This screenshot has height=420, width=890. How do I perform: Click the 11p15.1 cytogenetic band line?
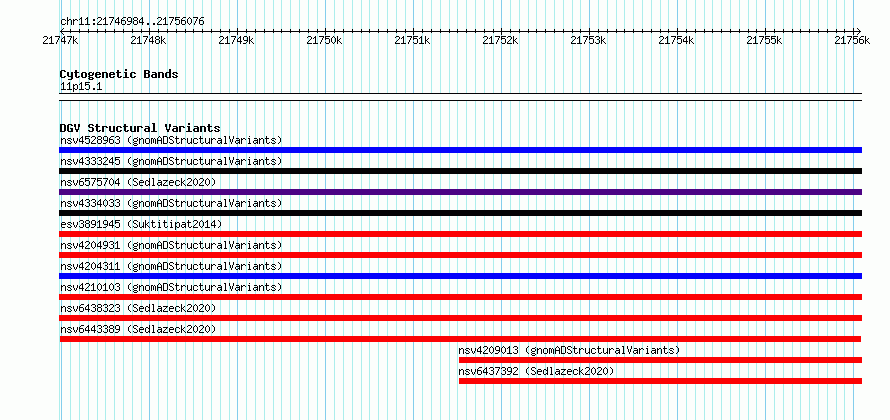pos(460,97)
